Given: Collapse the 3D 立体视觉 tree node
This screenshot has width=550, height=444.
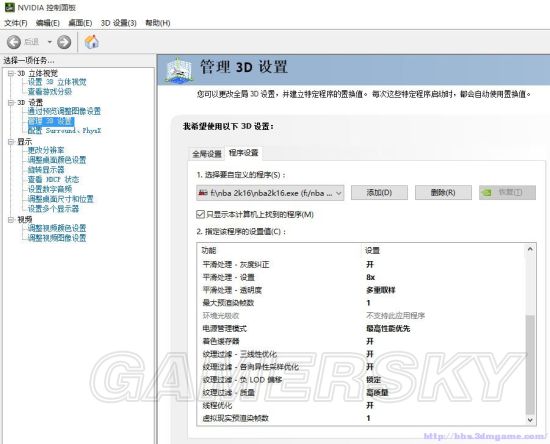Looking at the screenshot, I should coord(11,73).
